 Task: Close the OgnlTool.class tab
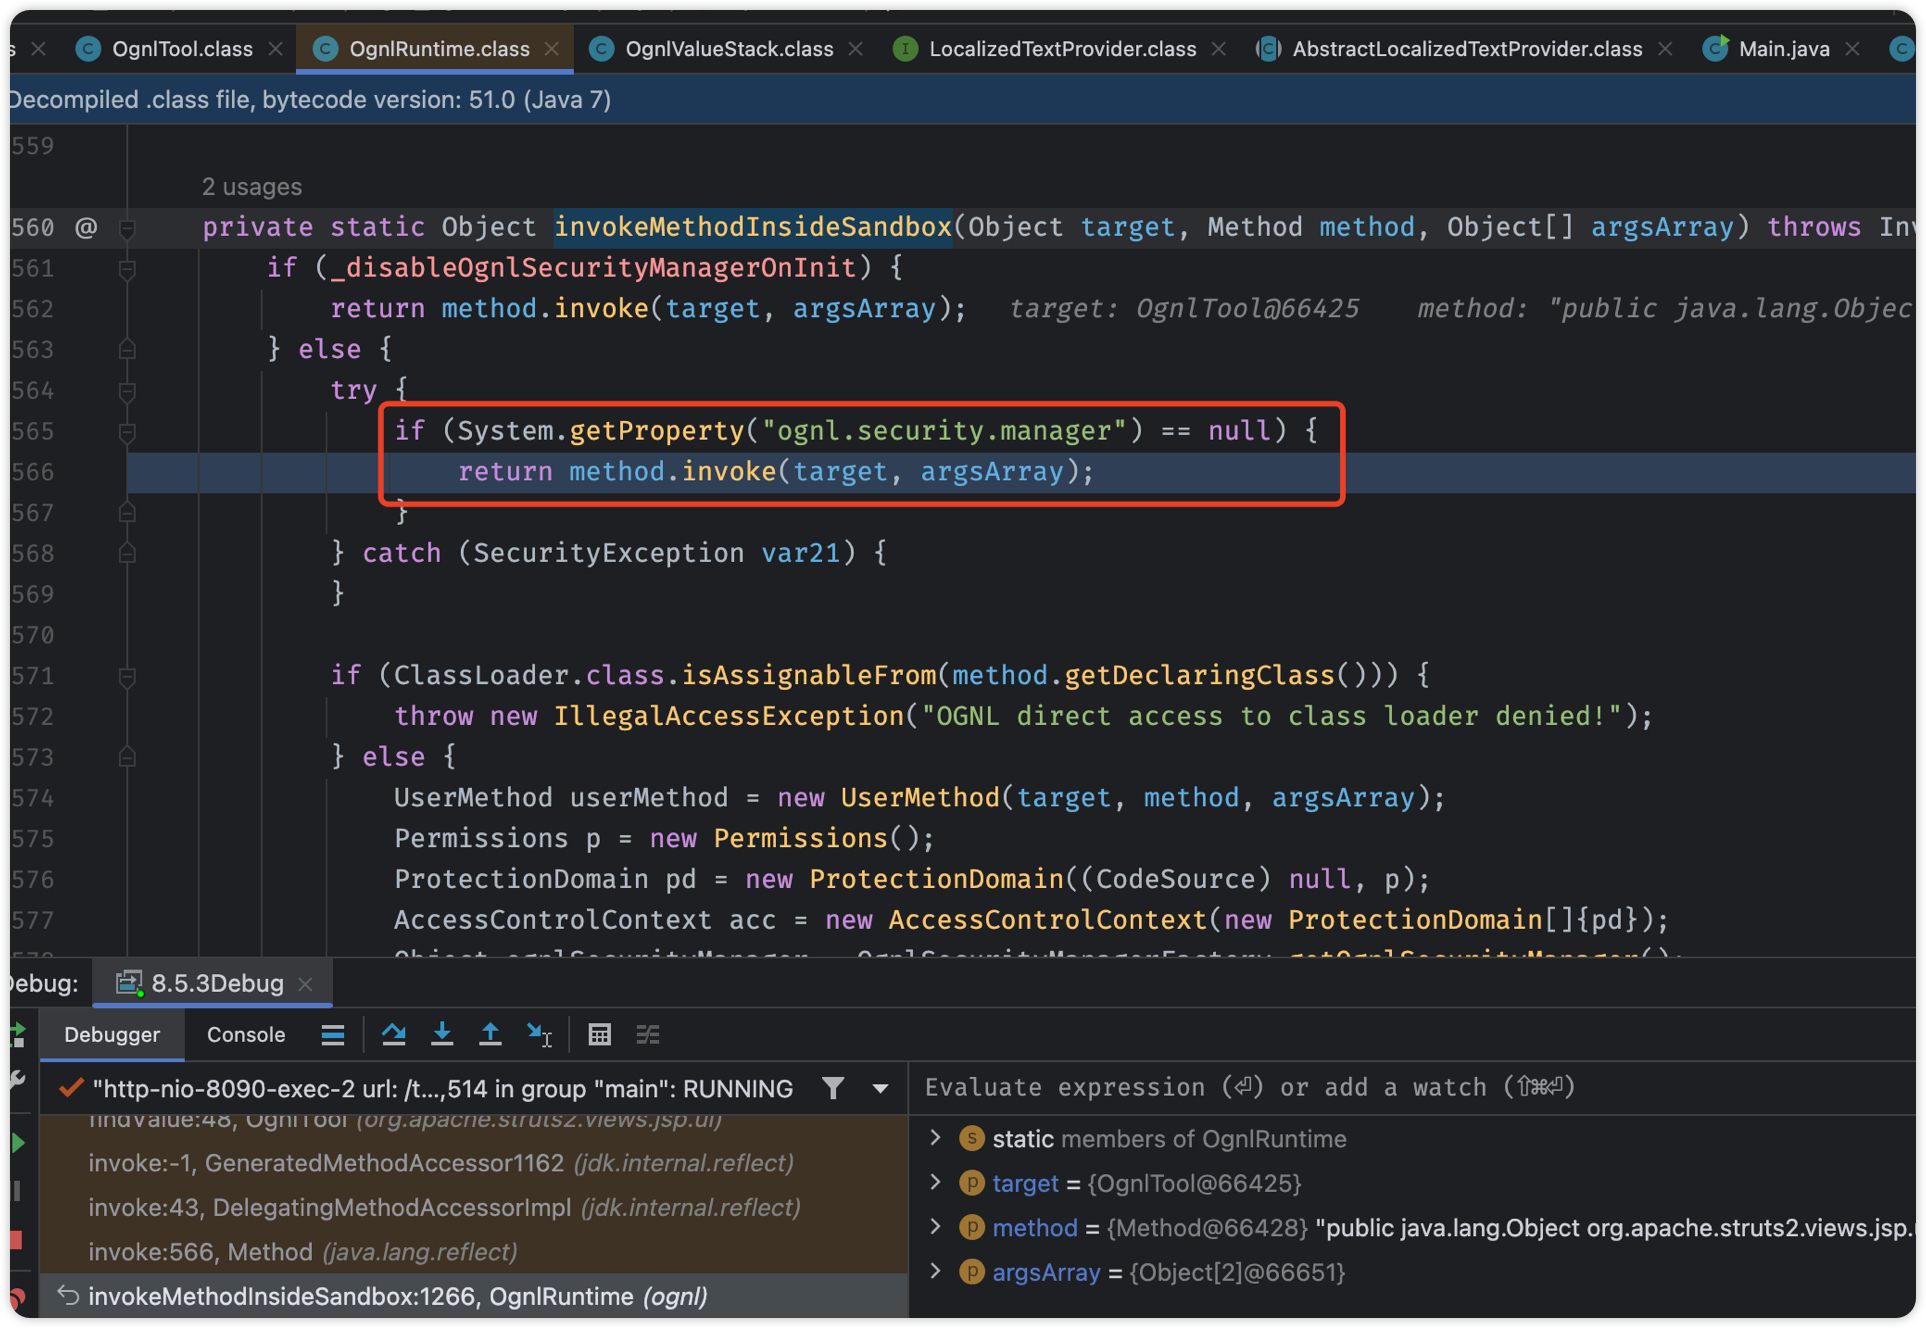point(275,48)
